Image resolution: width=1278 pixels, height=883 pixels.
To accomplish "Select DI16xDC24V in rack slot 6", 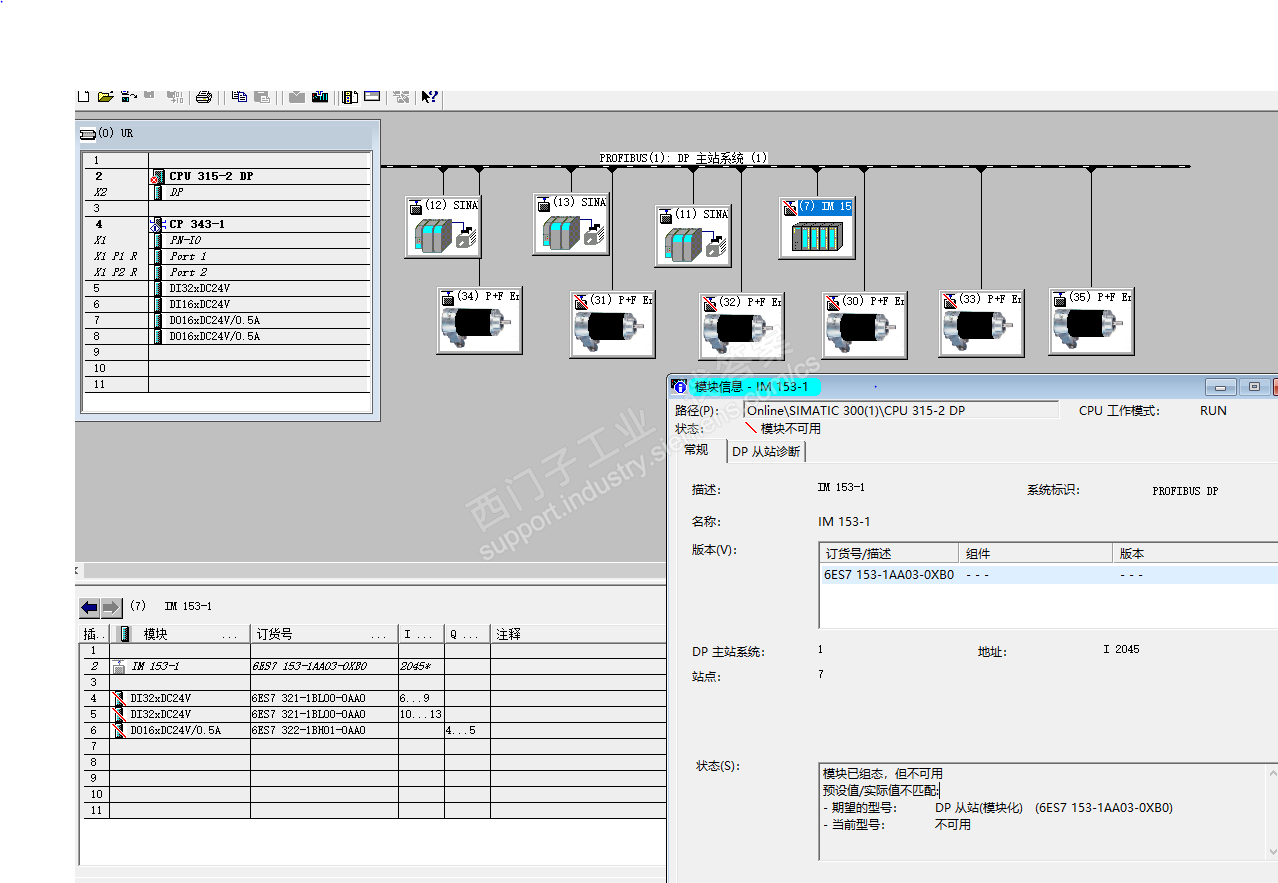I will tap(227, 304).
